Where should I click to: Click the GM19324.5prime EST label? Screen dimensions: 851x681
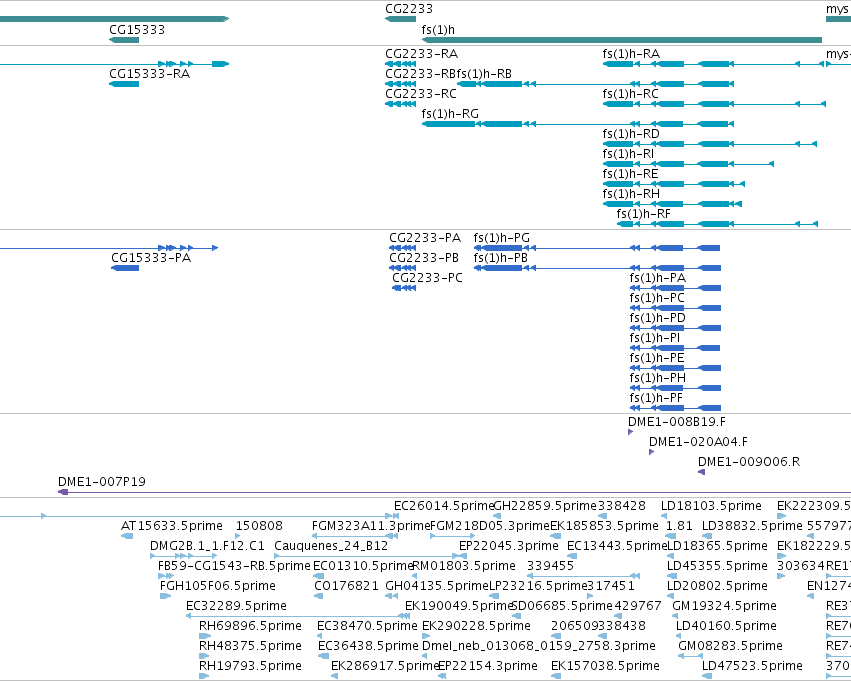(724, 606)
